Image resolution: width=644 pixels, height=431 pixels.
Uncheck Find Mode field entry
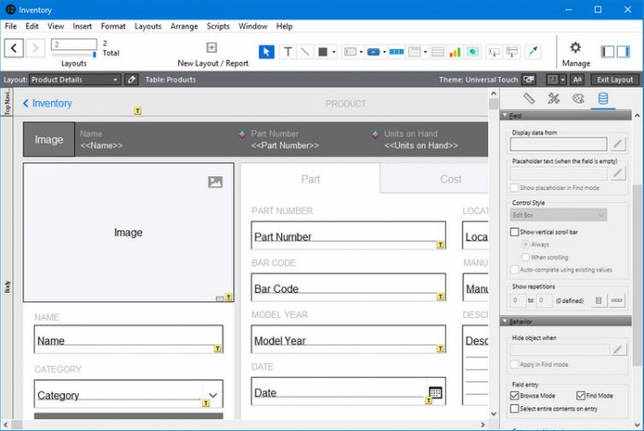(x=581, y=396)
